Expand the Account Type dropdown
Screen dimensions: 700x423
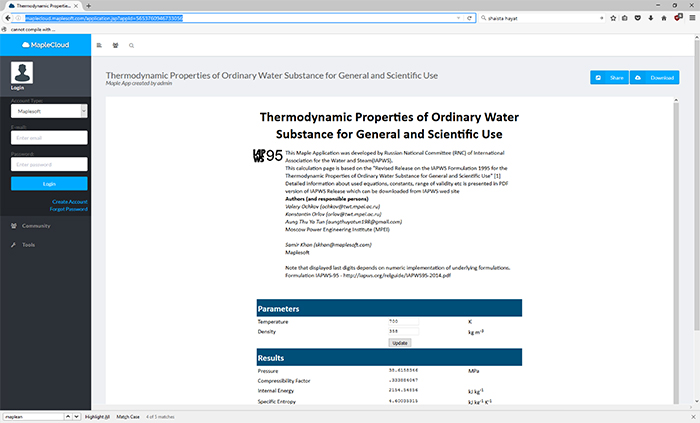[48, 111]
